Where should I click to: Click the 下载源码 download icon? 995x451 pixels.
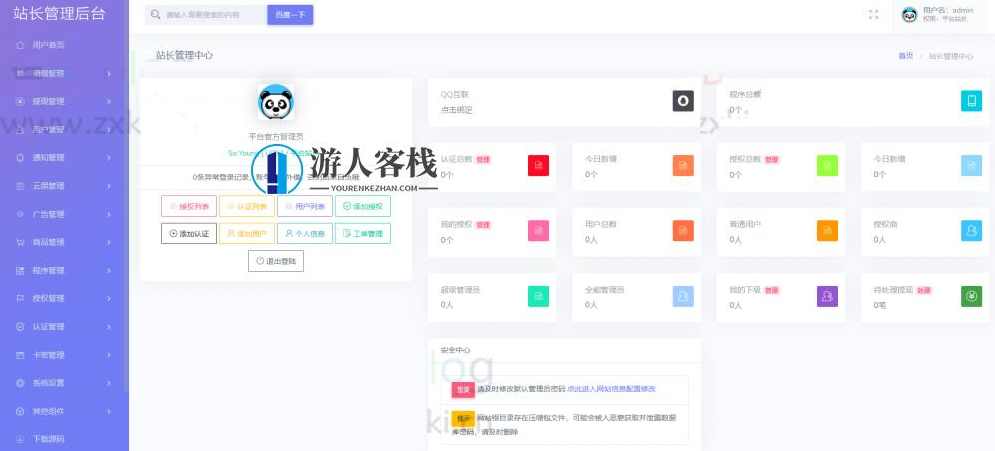(20, 439)
